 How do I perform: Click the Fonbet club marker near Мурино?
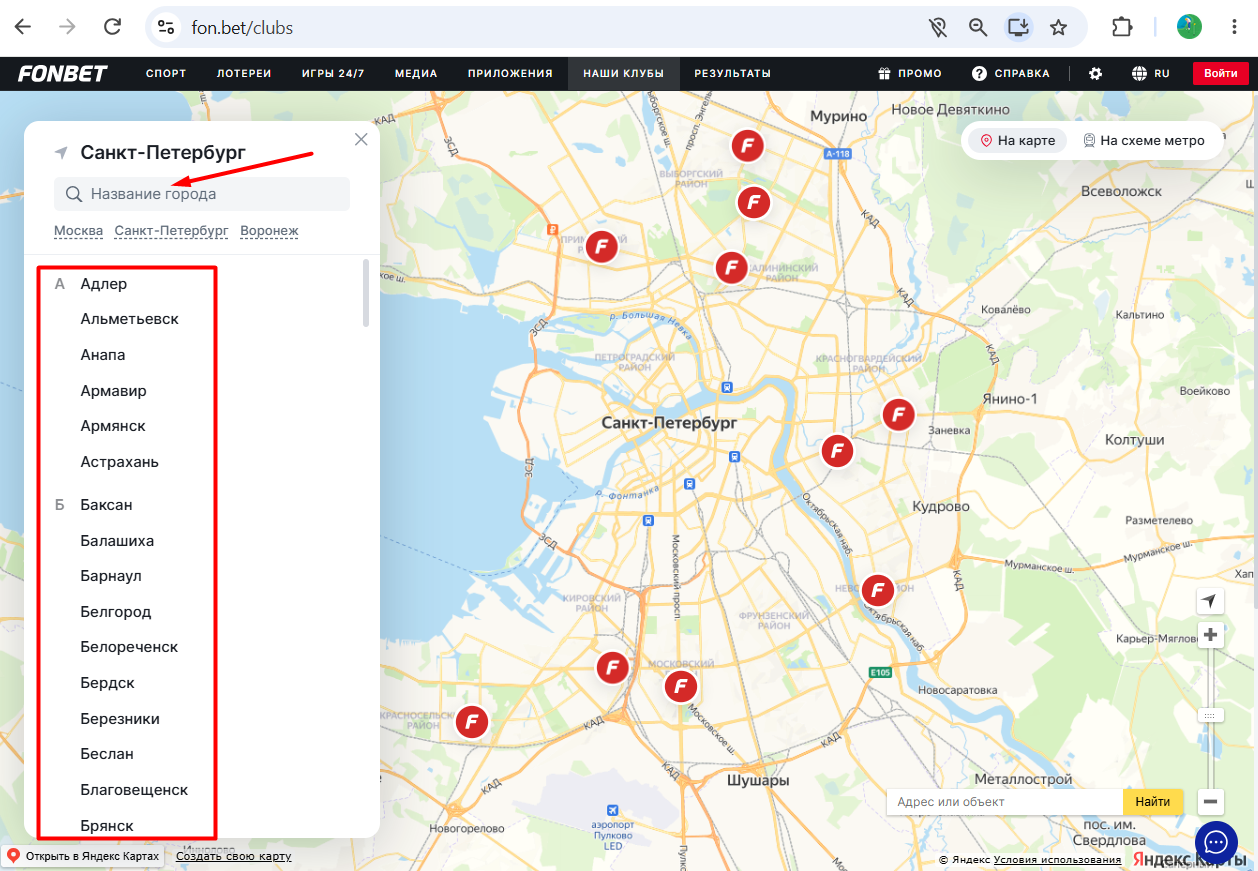coord(747,146)
